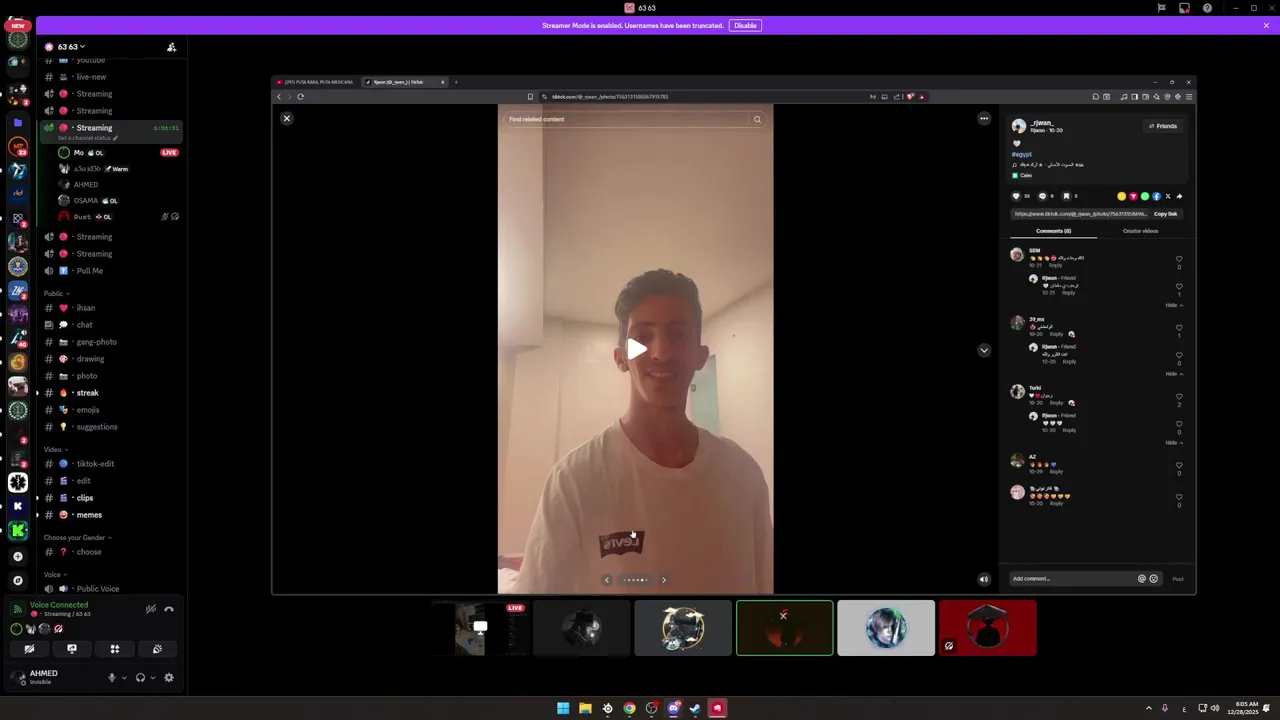The height and width of the screenshot is (720, 1280).
Task: Collapse the Voice category
Action: tap(55, 575)
